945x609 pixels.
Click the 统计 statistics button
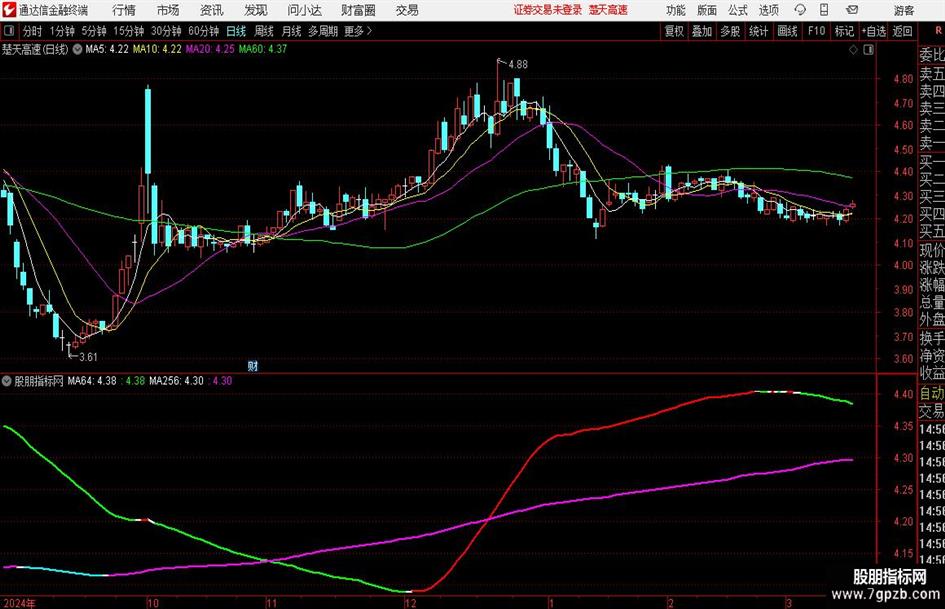(758, 31)
